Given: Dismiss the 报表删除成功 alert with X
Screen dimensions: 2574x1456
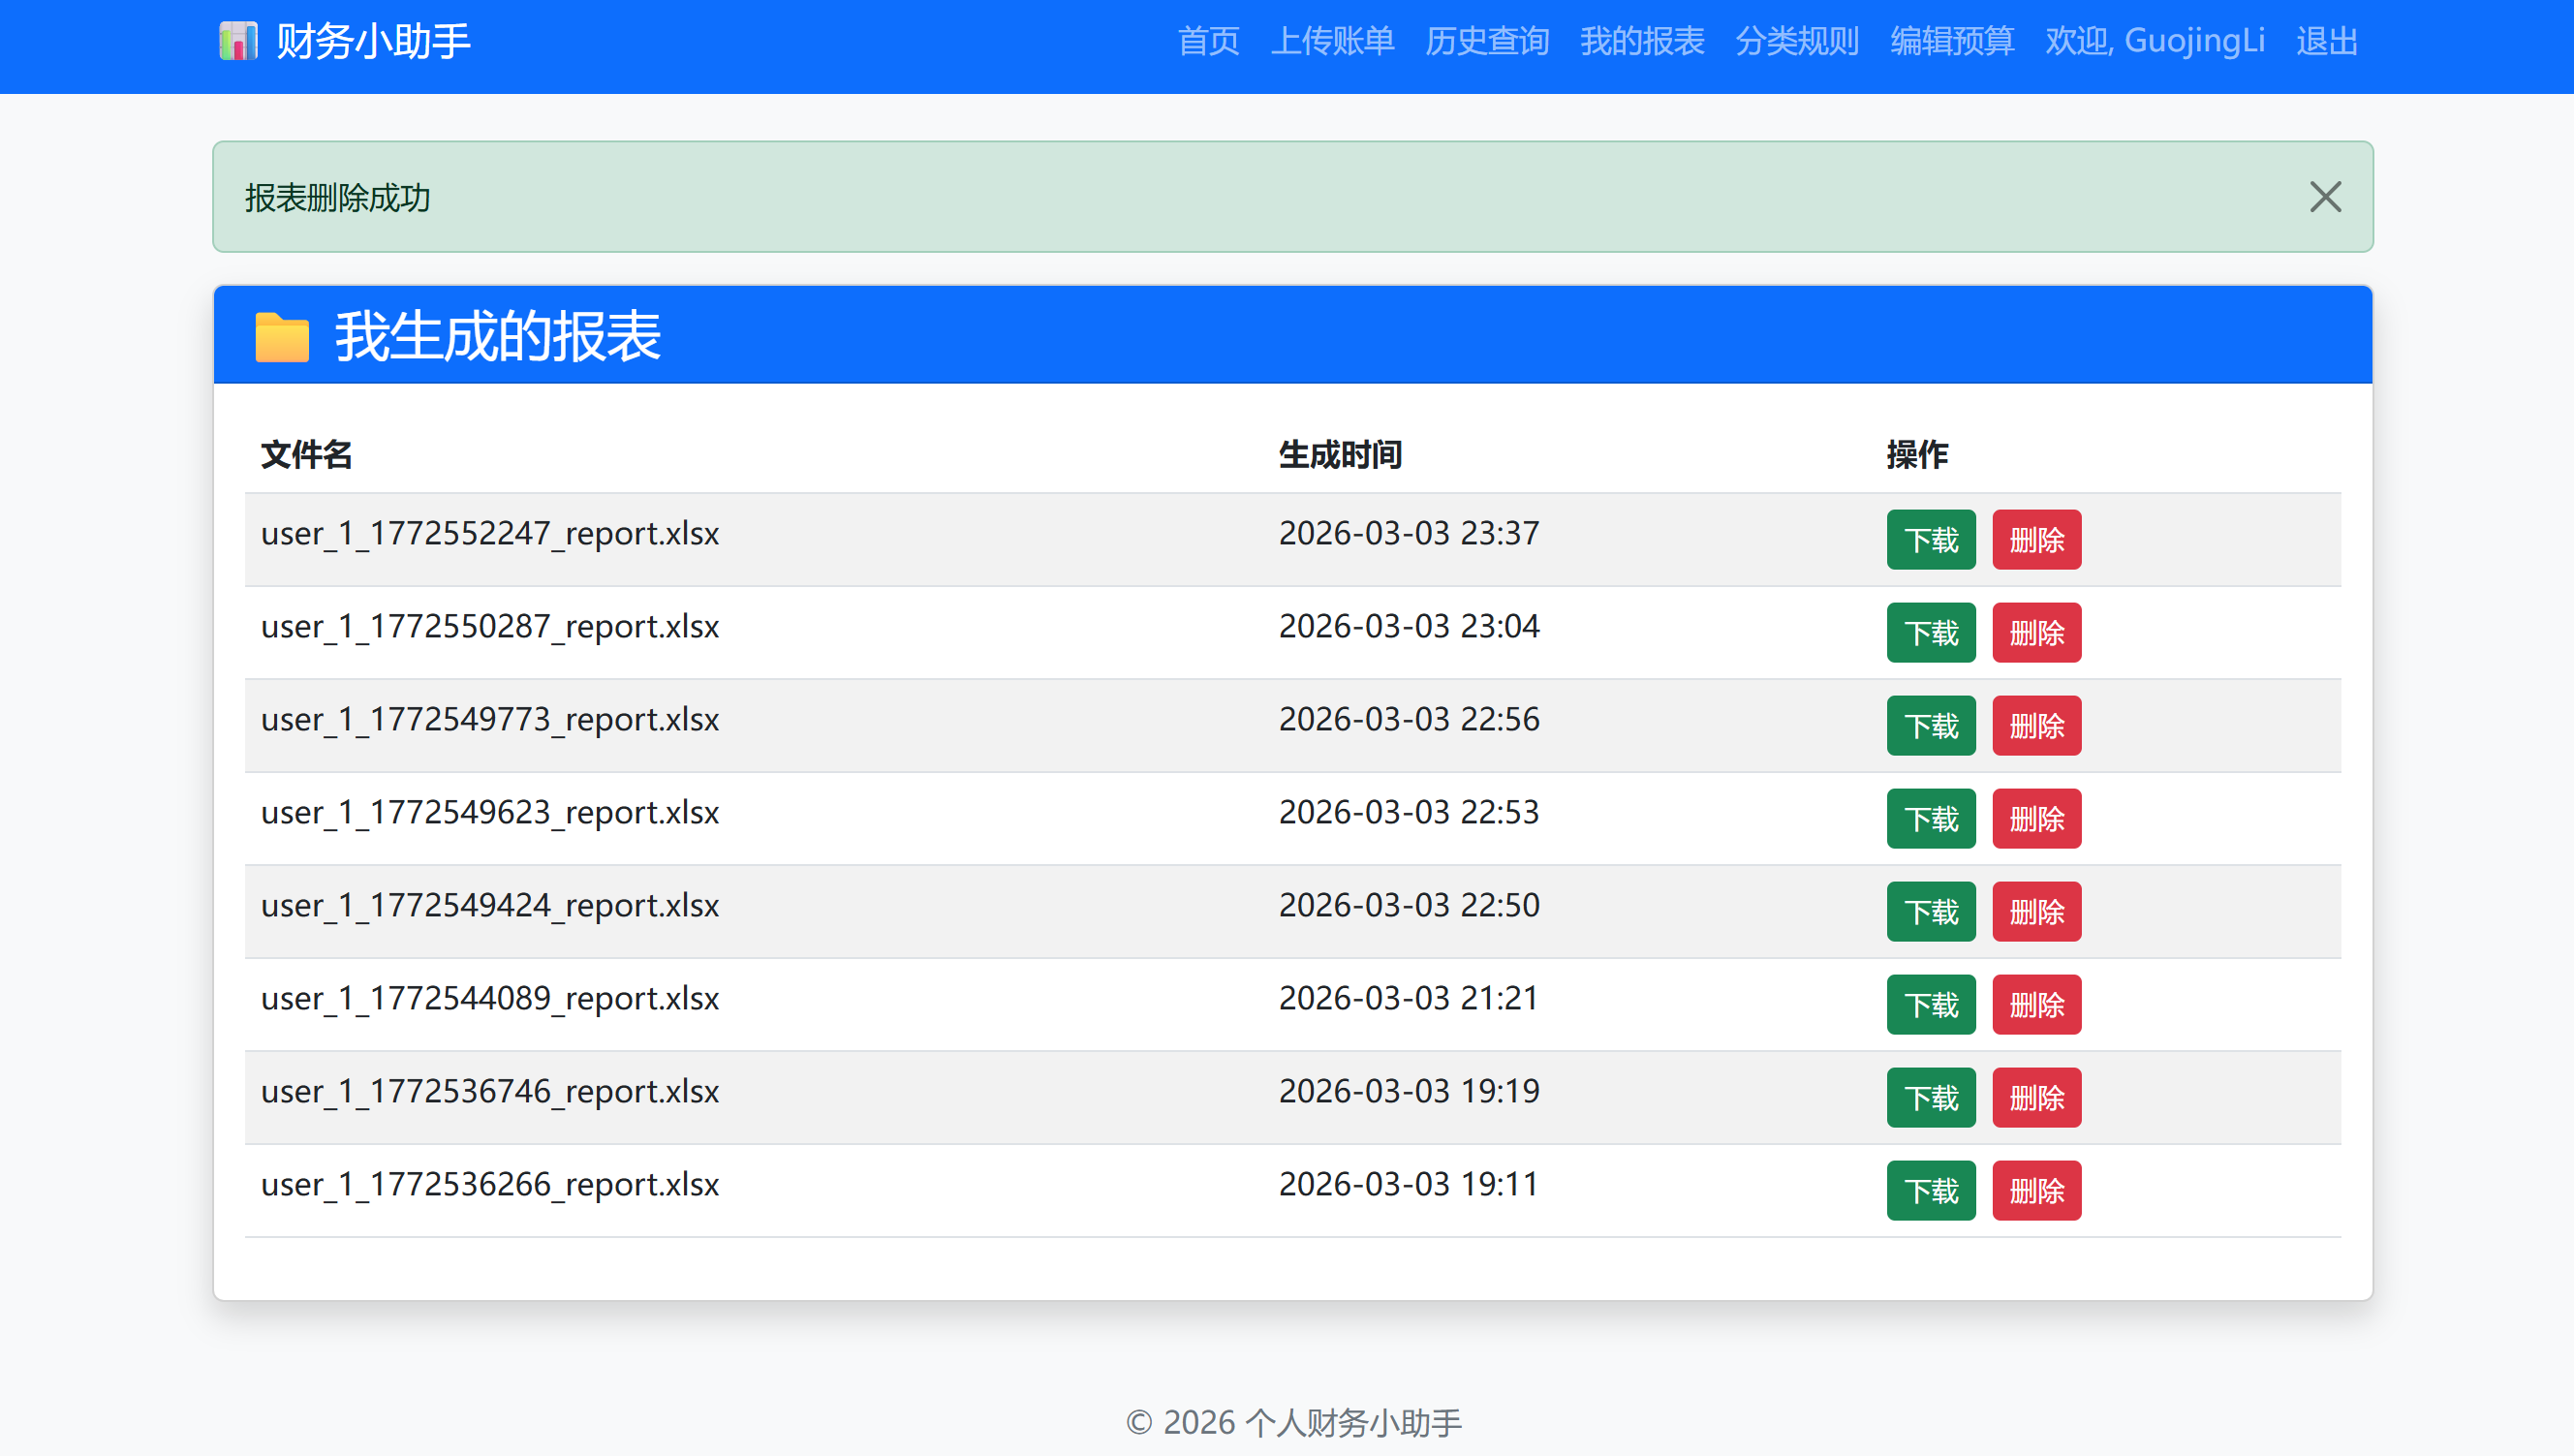Looking at the screenshot, I should pos(2325,197).
